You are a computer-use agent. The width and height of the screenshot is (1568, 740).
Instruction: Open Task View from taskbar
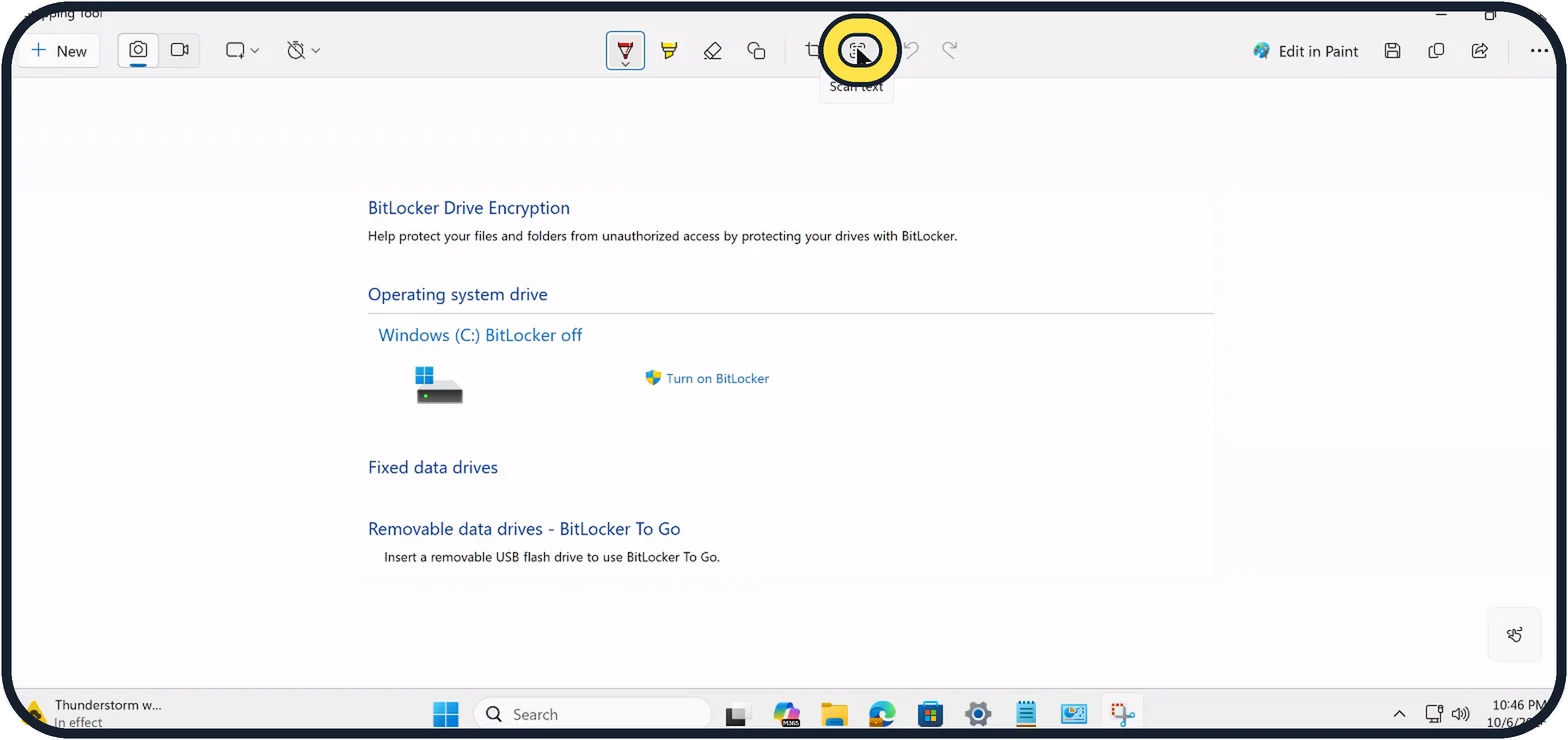[x=738, y=714]
